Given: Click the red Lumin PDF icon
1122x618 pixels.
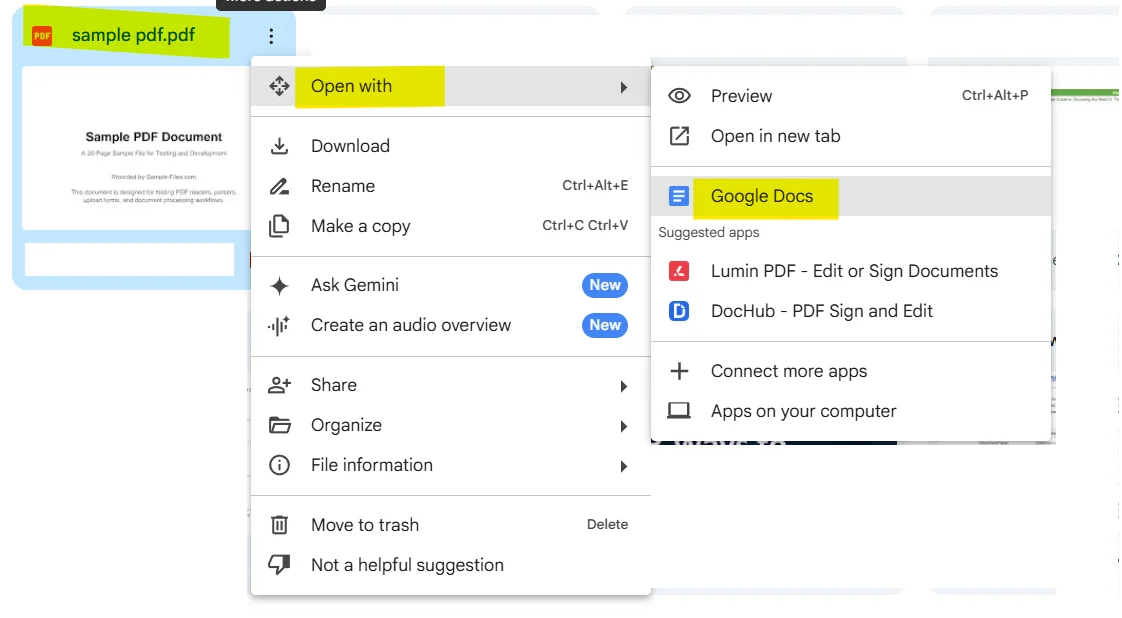Looking at the screenshot, I should pos(678,271).
